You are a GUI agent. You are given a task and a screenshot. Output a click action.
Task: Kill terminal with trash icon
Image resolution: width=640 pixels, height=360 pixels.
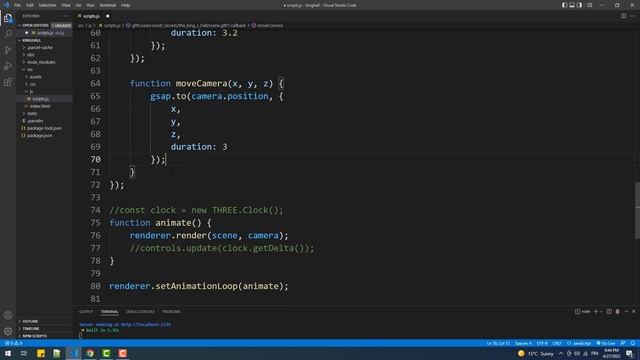tap(618, 311)
